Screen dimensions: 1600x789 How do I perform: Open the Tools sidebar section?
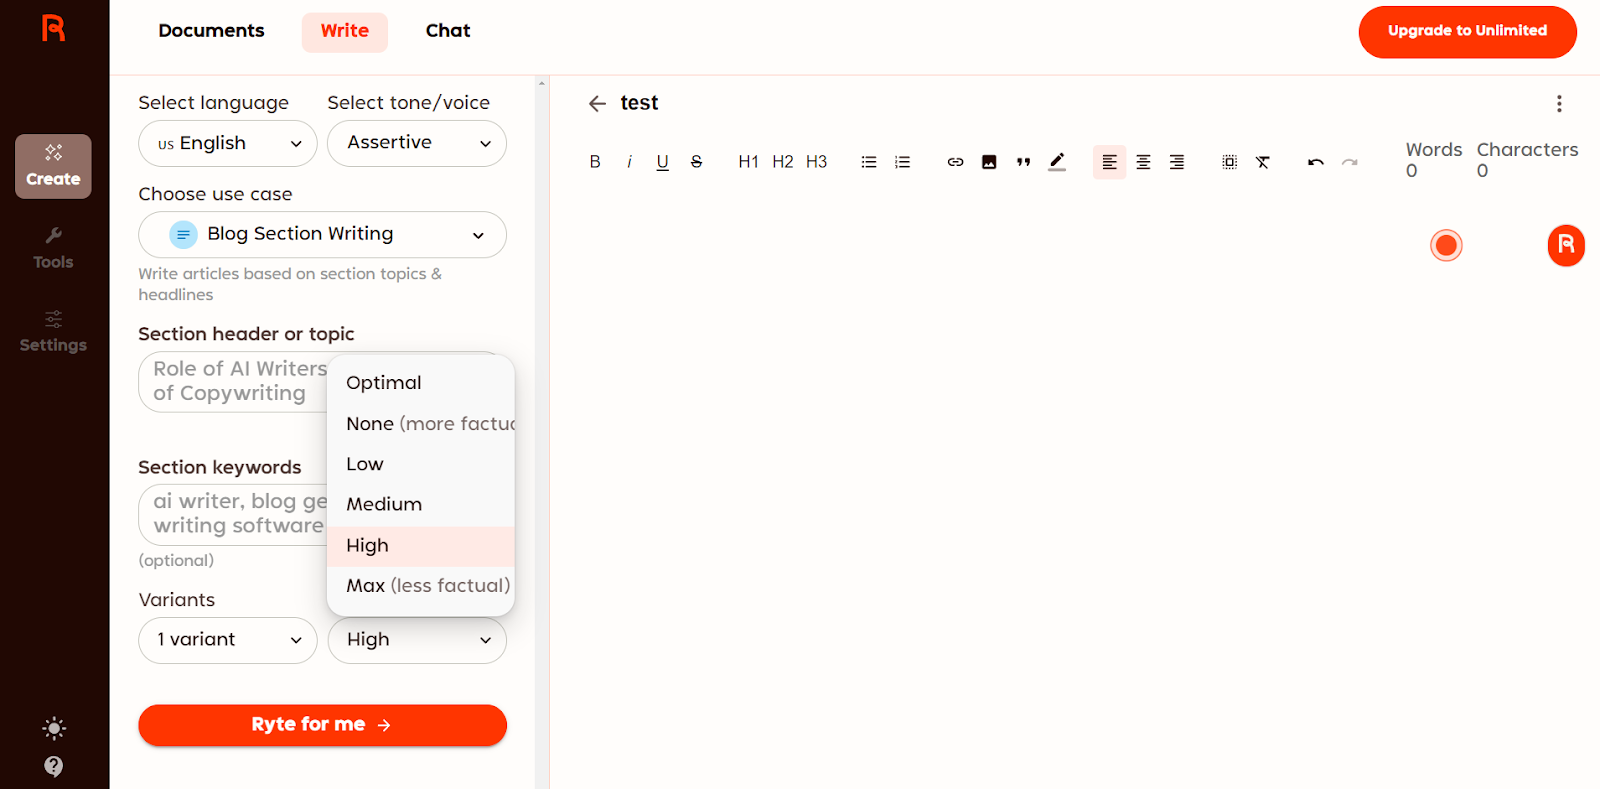tap(53, 248)
